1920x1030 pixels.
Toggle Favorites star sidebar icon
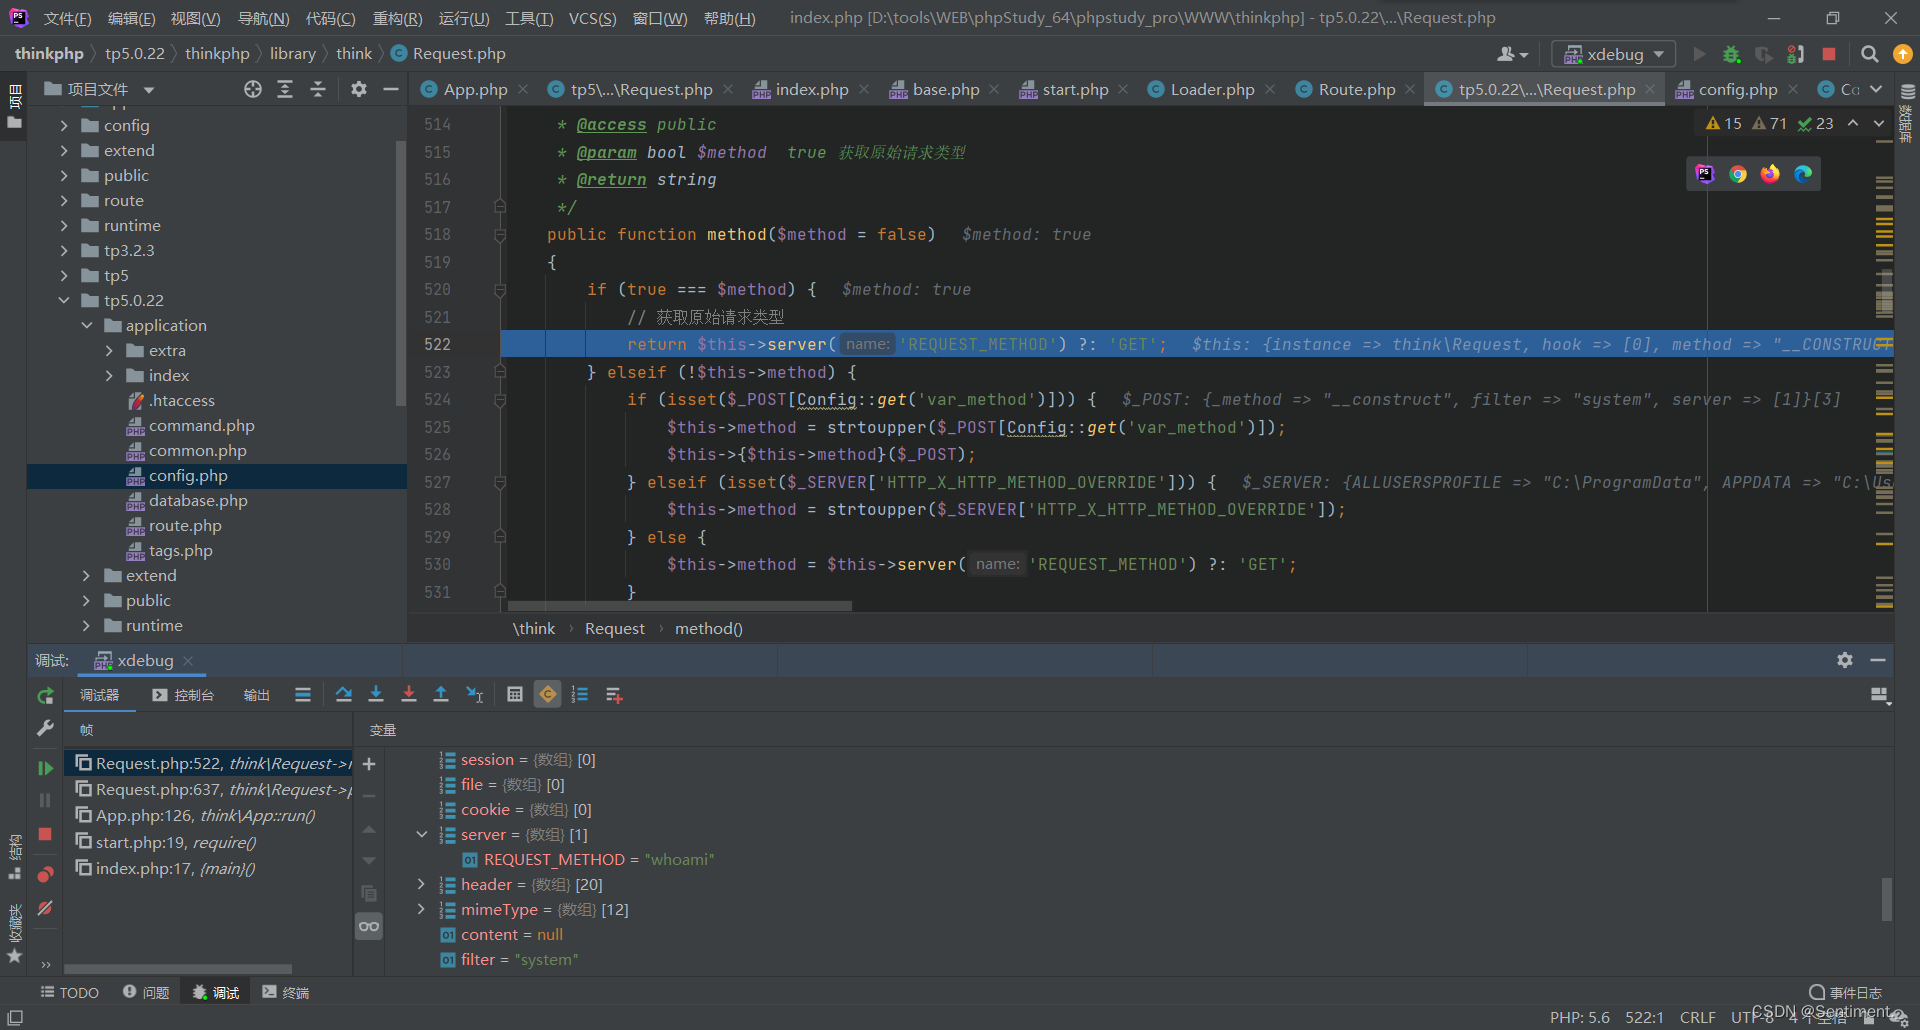(14, 957)
